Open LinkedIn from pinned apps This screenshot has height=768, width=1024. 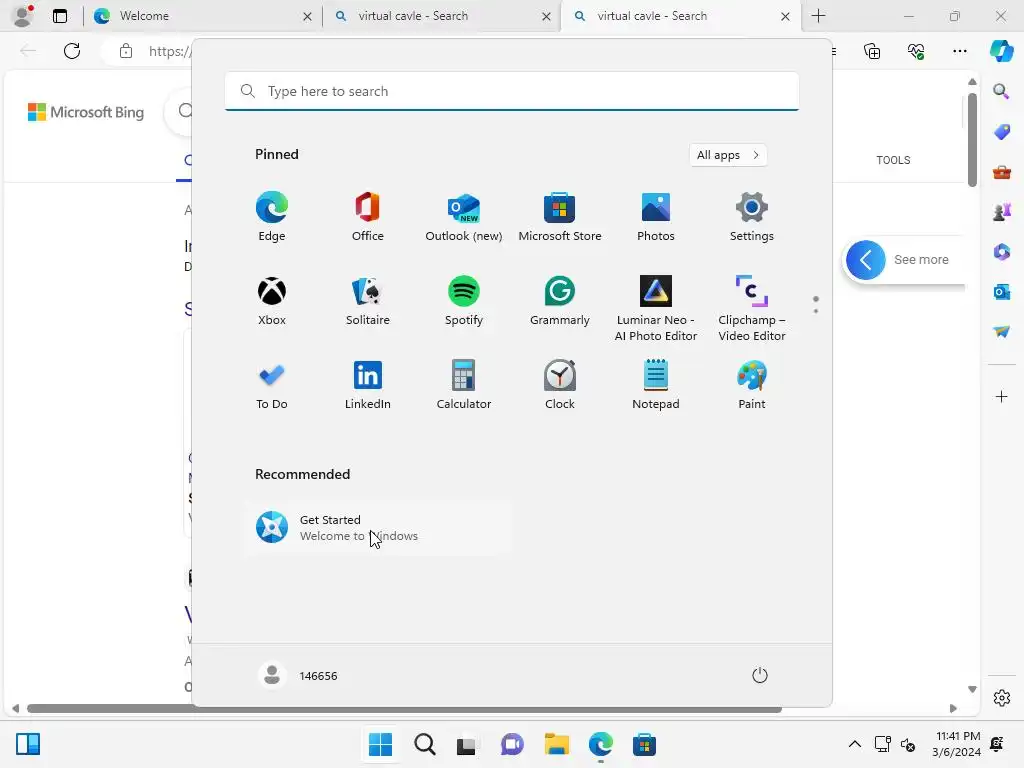368,385
